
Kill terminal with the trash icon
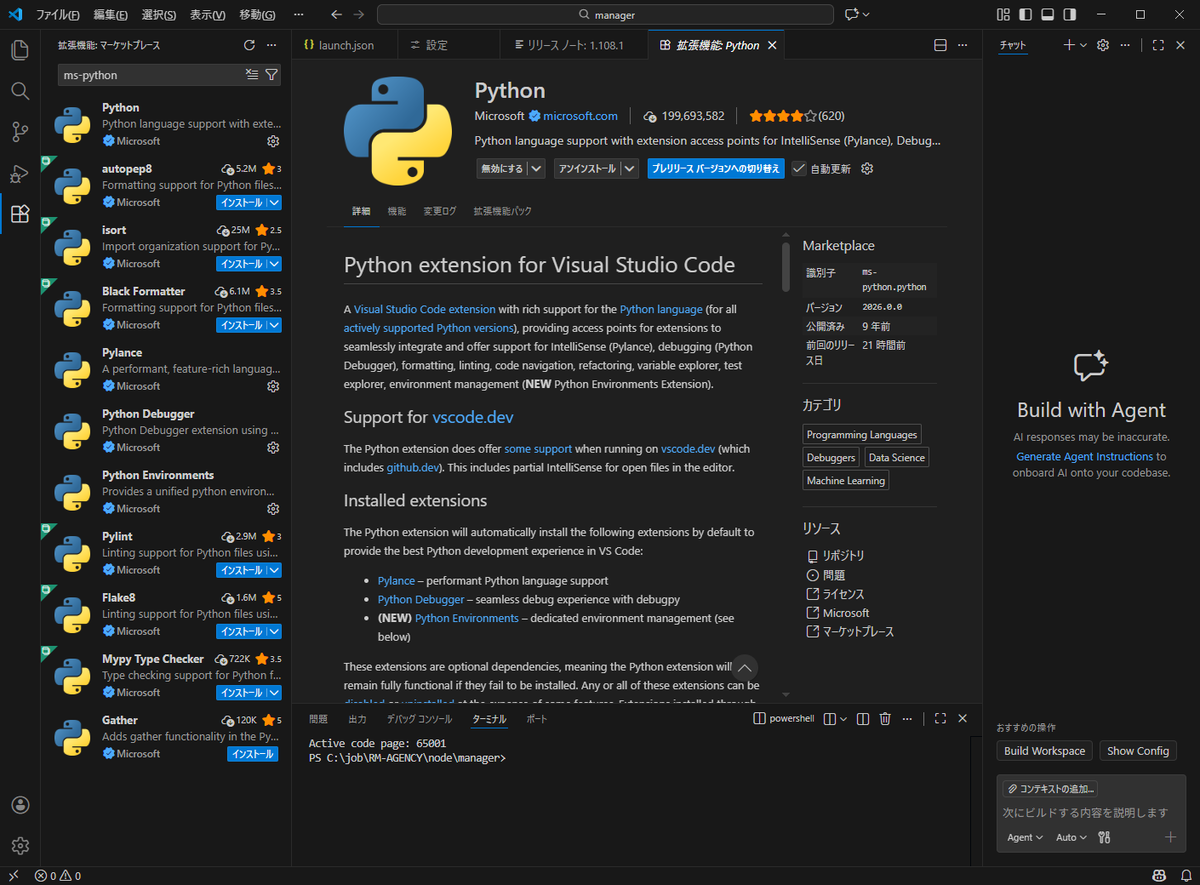click(x=885, y=718)
